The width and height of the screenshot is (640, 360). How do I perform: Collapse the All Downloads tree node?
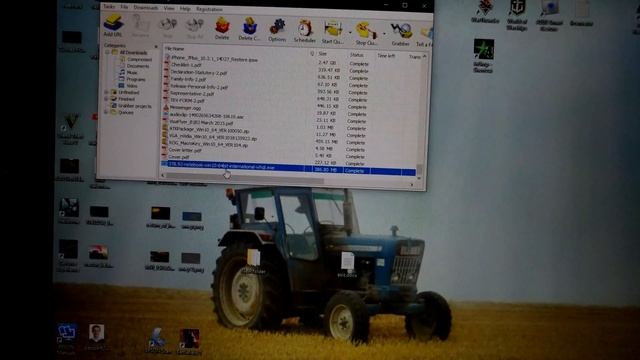click(x=107, y=52)
